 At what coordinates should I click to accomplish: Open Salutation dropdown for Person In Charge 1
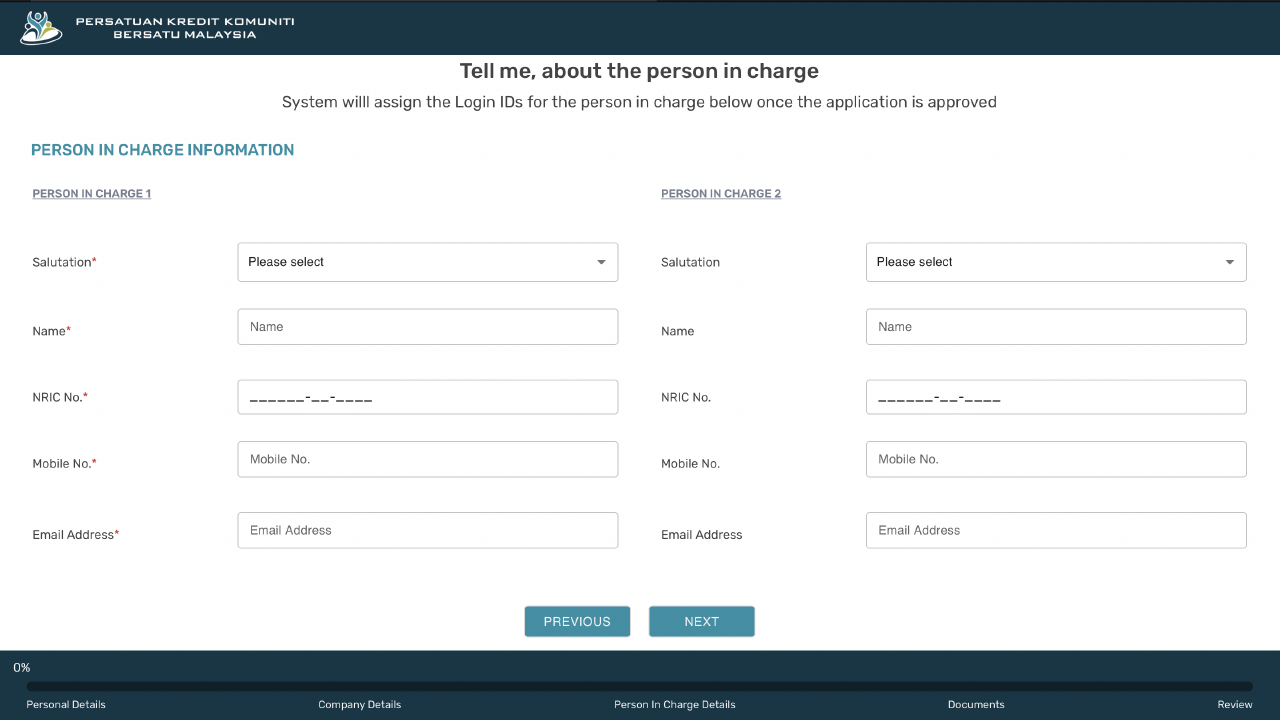pyautogui.click(x=428, y=262)
